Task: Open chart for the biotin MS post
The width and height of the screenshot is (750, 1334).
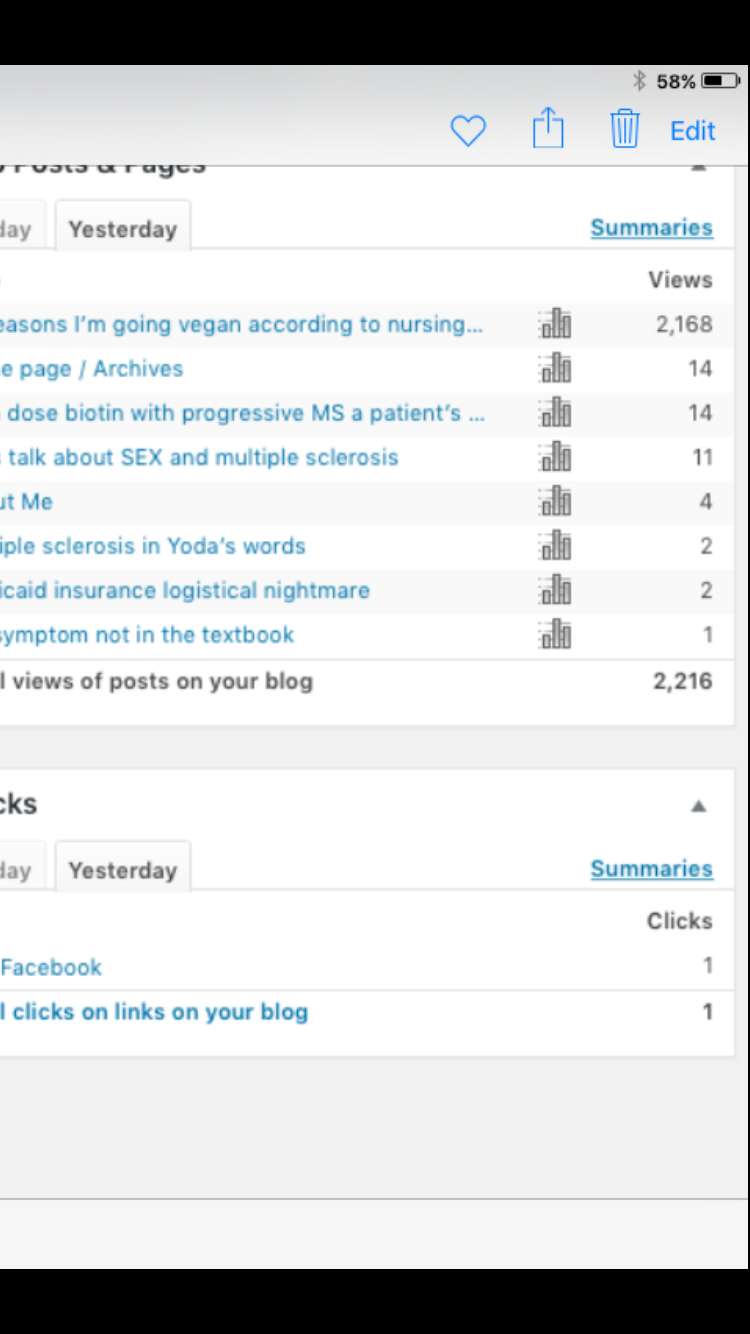Action: (555, 412)
